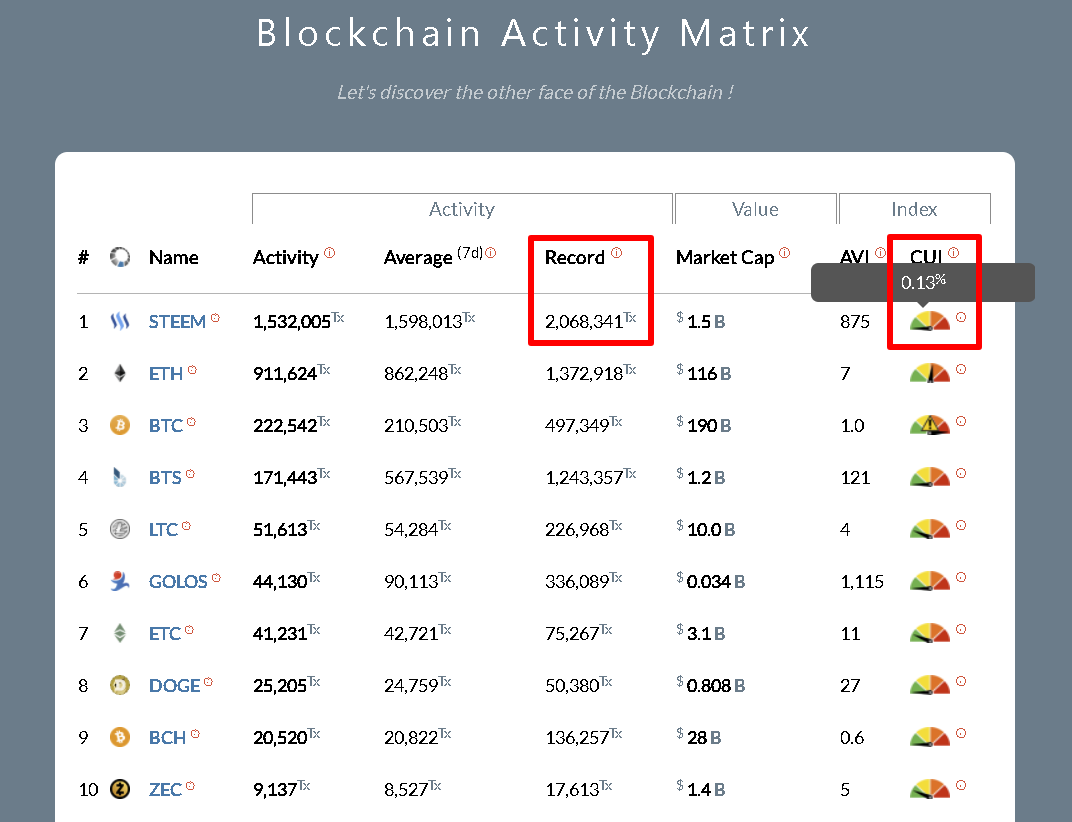Click the info icon next to CUI header
Viewport: 1072px width, 822px height.
point(954,253)
